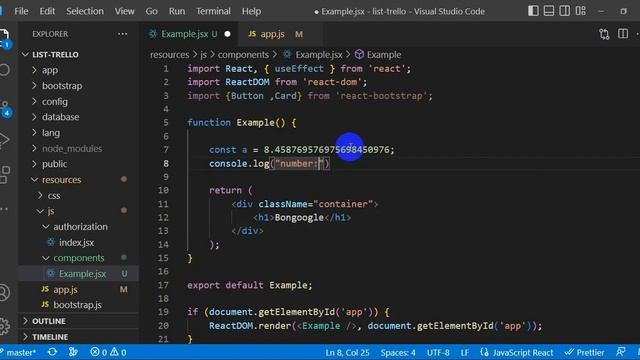The height and width of the screenshot is (360, 640).
Task: Open the File menu
Action: (21, 11)
